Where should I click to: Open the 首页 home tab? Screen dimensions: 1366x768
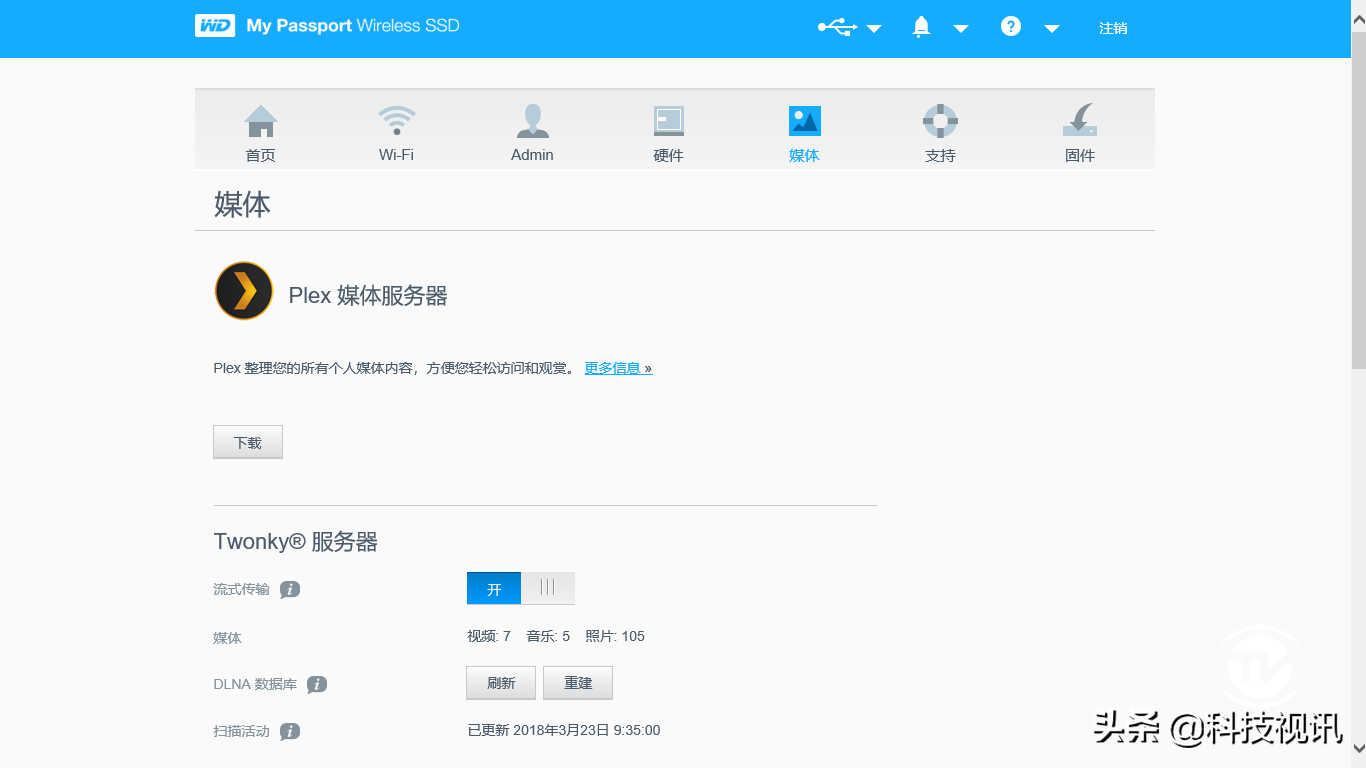tap(261, 133)
